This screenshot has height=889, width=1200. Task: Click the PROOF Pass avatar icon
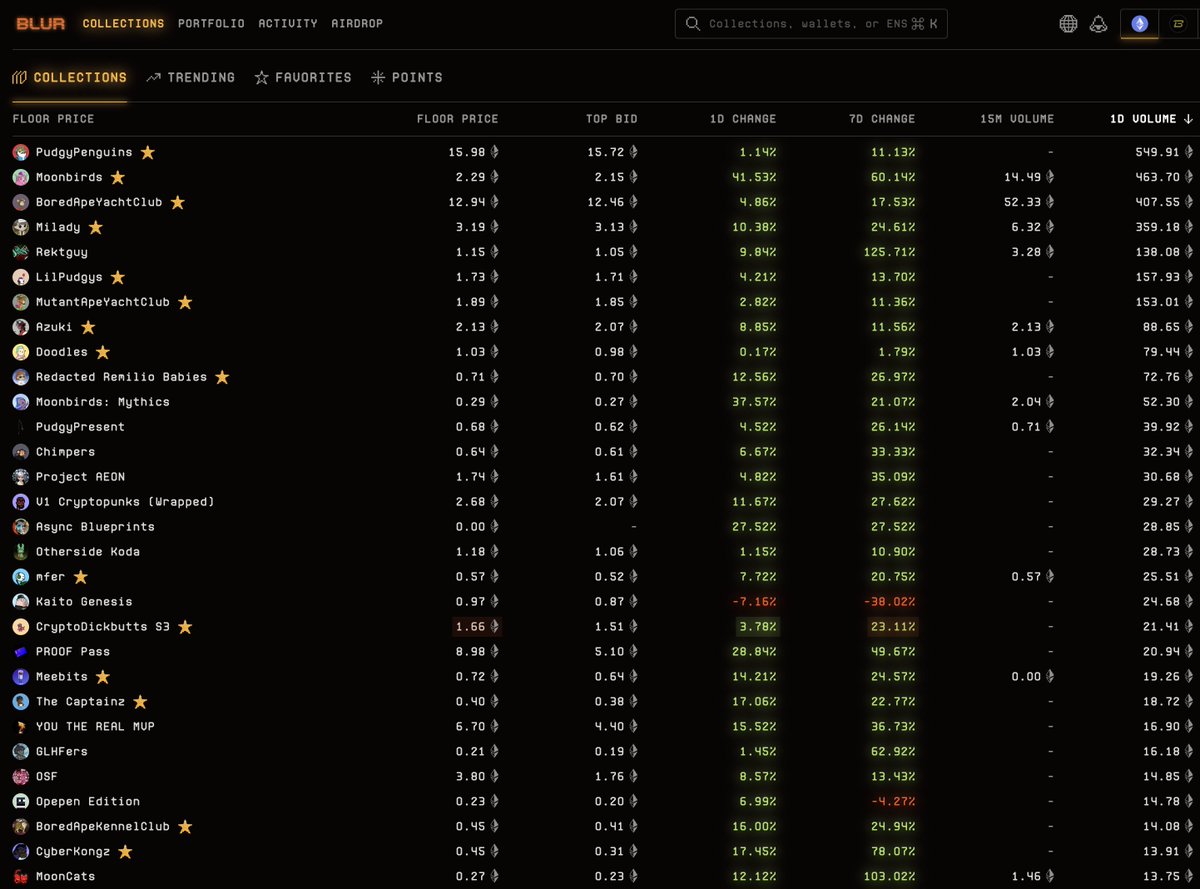[x=21, y=652]
